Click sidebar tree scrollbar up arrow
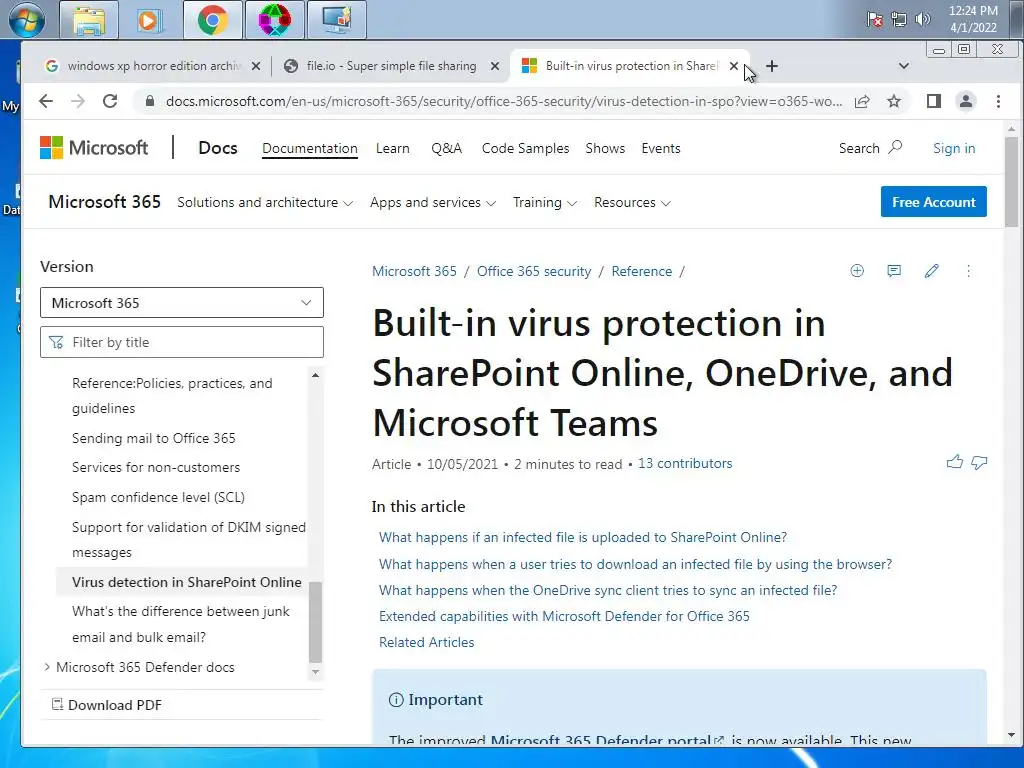1024x768 pixels. pos(315,376)
